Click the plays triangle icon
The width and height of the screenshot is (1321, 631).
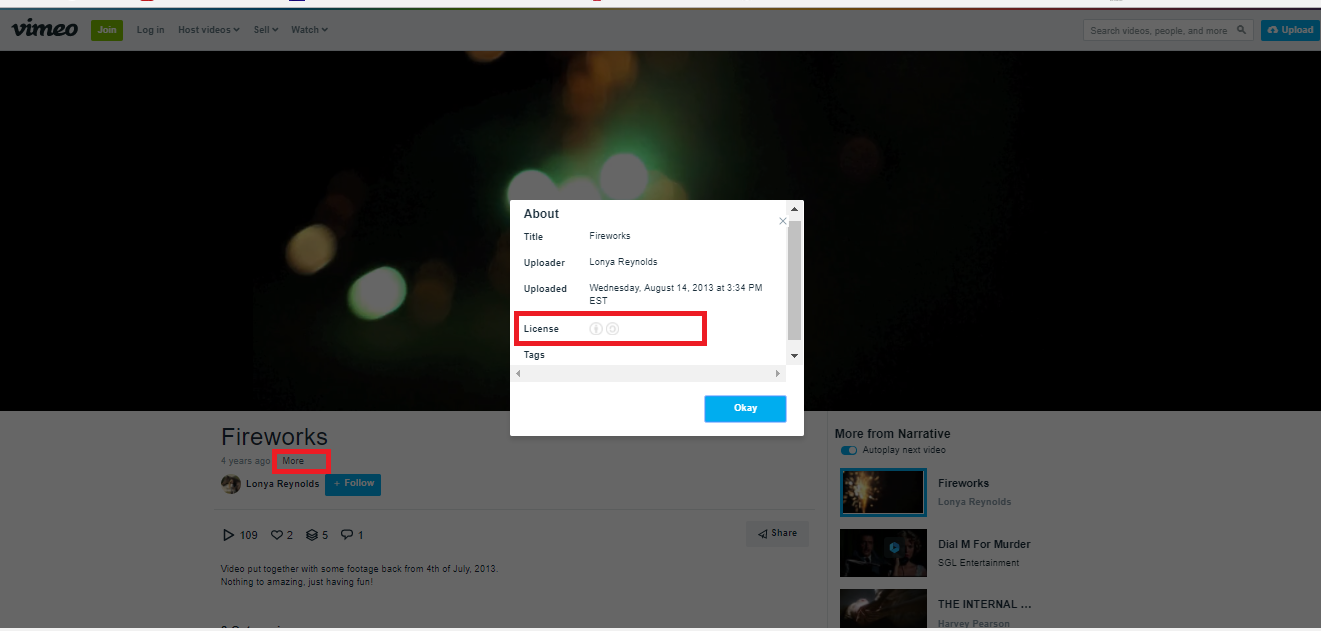click(x=228, y=535)
